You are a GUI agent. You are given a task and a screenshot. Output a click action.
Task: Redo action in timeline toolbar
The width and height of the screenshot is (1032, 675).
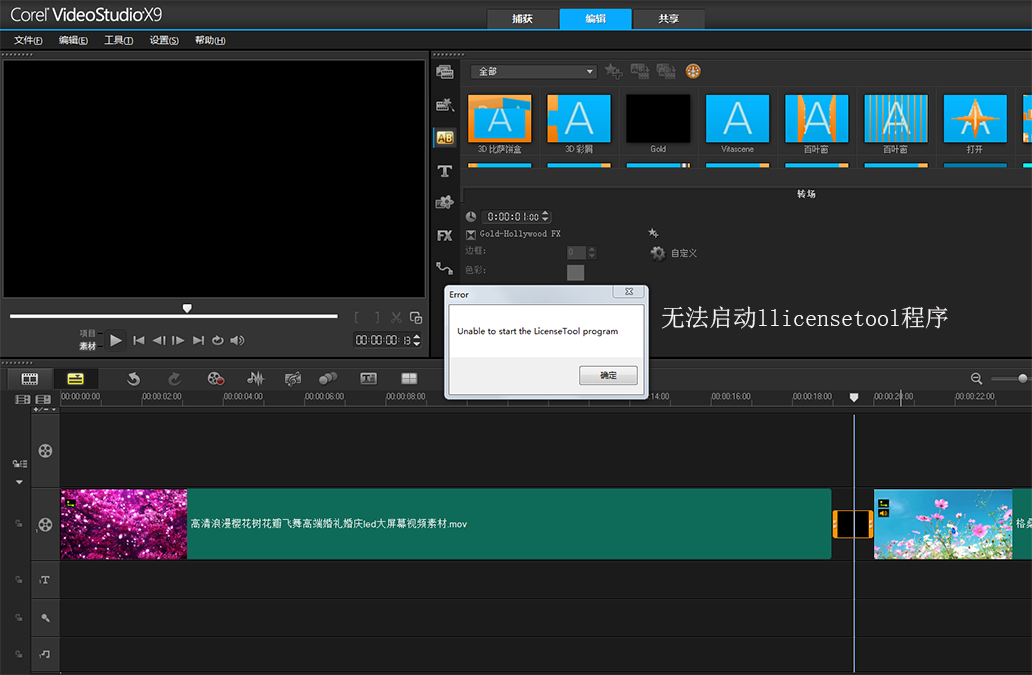[174, 378]
